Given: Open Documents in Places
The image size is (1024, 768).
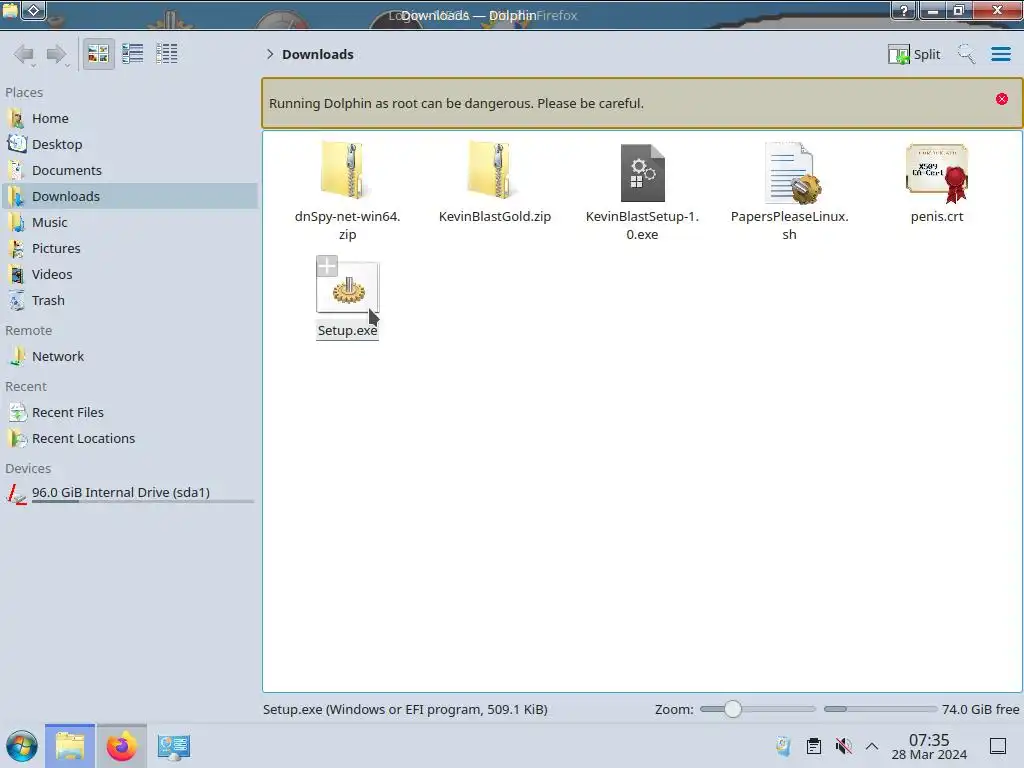Looking at the screenshot, I should (129, 170).
